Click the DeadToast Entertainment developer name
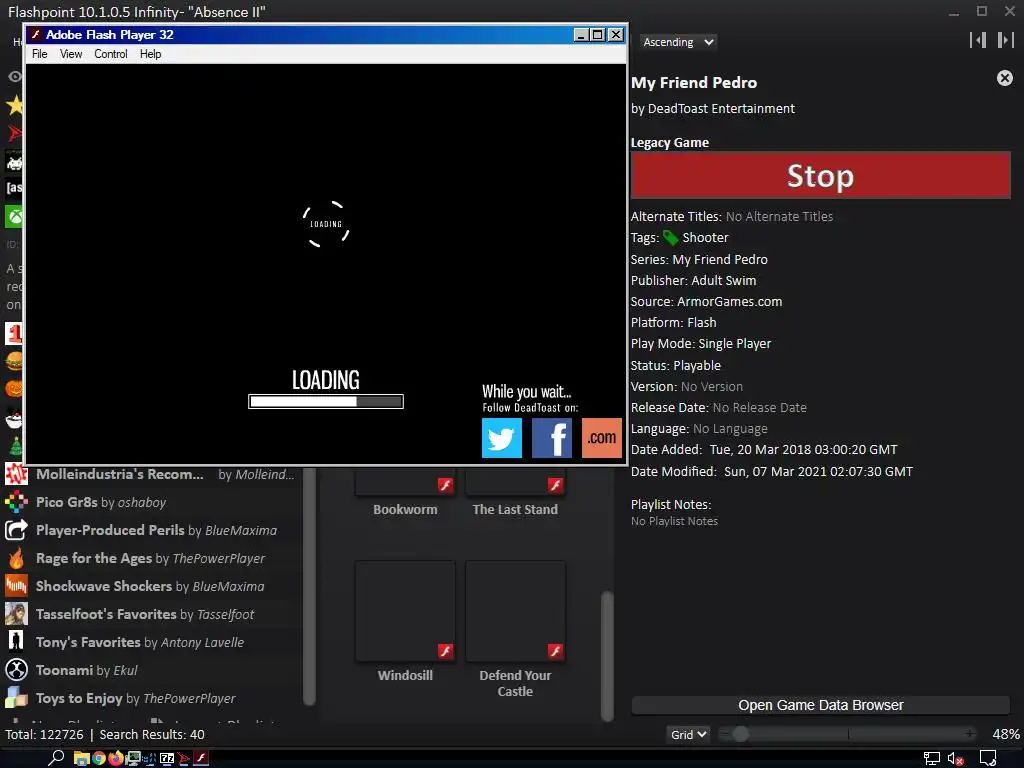 721,109
